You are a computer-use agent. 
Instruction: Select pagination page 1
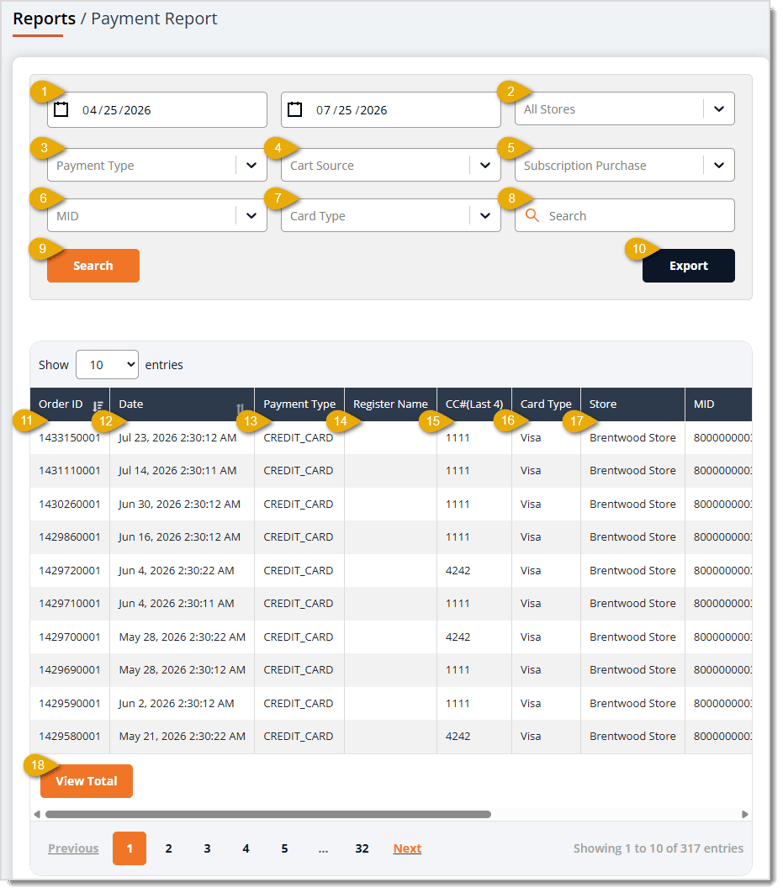129,848
